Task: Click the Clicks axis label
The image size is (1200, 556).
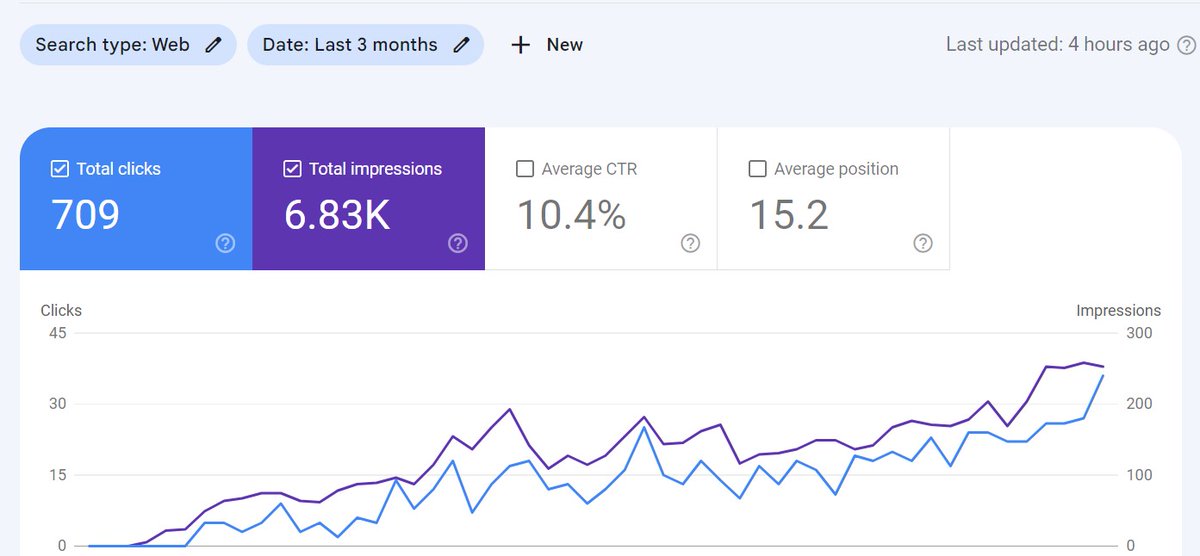Action: (x=61, y=311)
